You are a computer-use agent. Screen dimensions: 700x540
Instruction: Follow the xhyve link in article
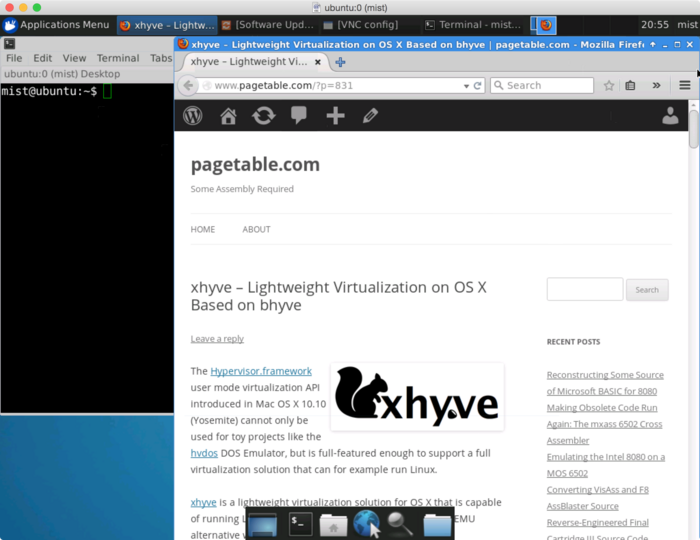203,503
